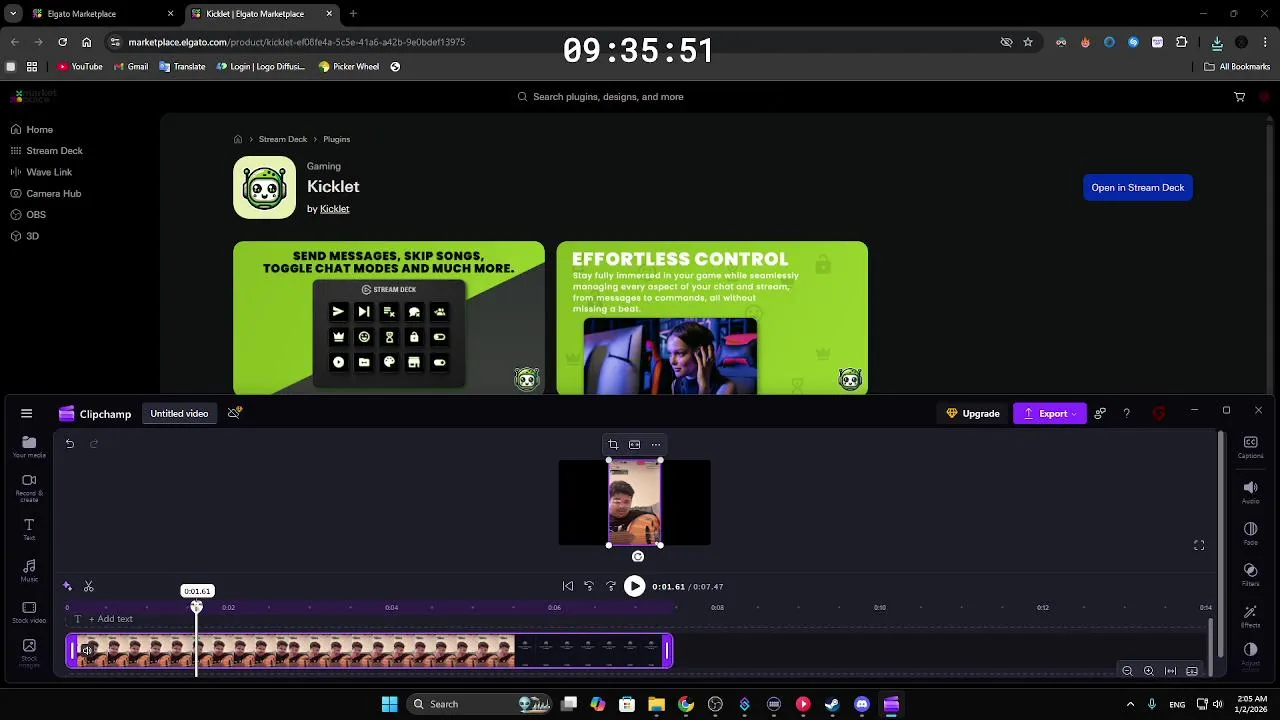The image size is (1280, 720).
Task: Select the crop tool above preview
Action: coord(613,445)
